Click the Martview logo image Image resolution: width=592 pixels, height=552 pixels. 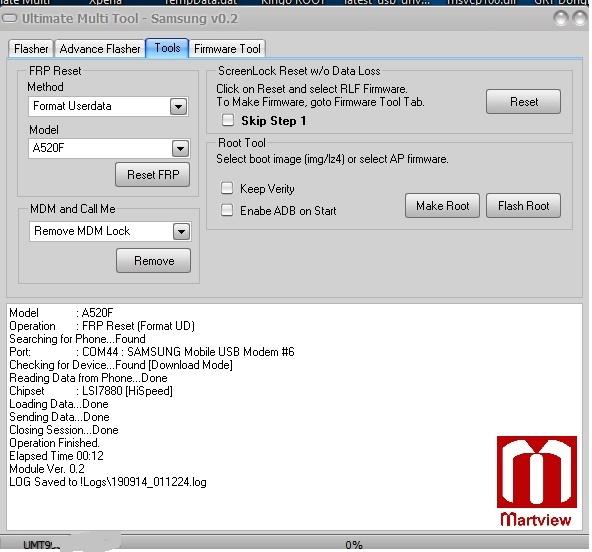tap(536, 481)
